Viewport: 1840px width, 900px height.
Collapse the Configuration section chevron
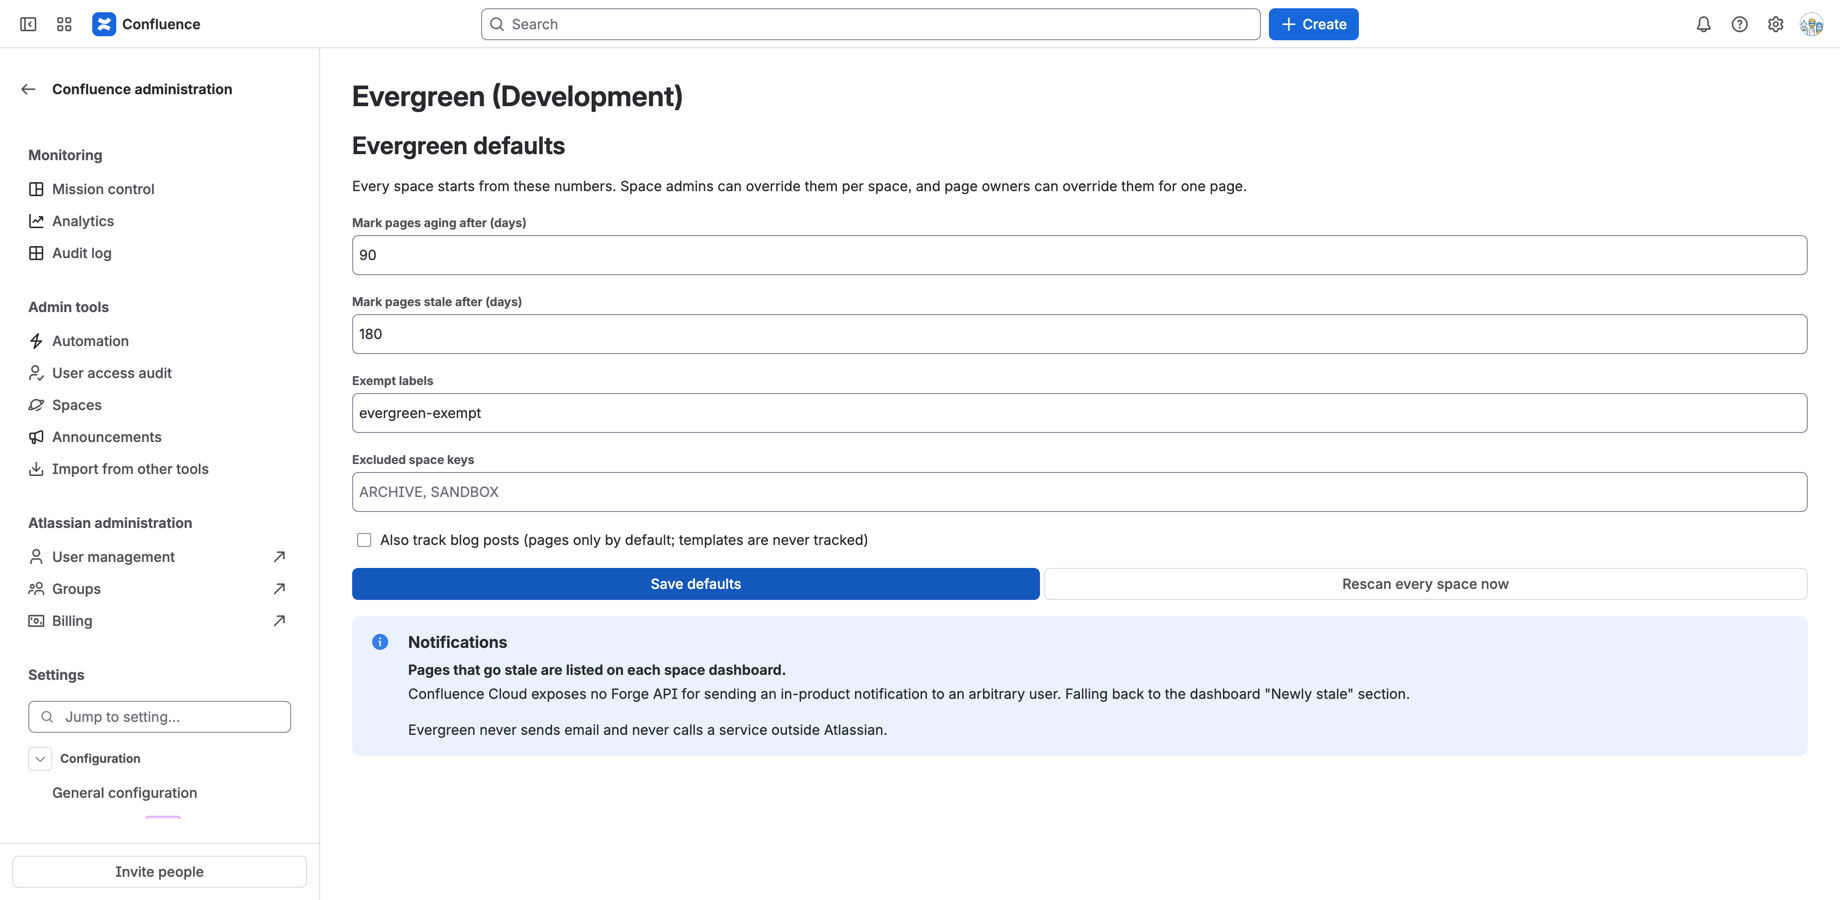[40, 759]
